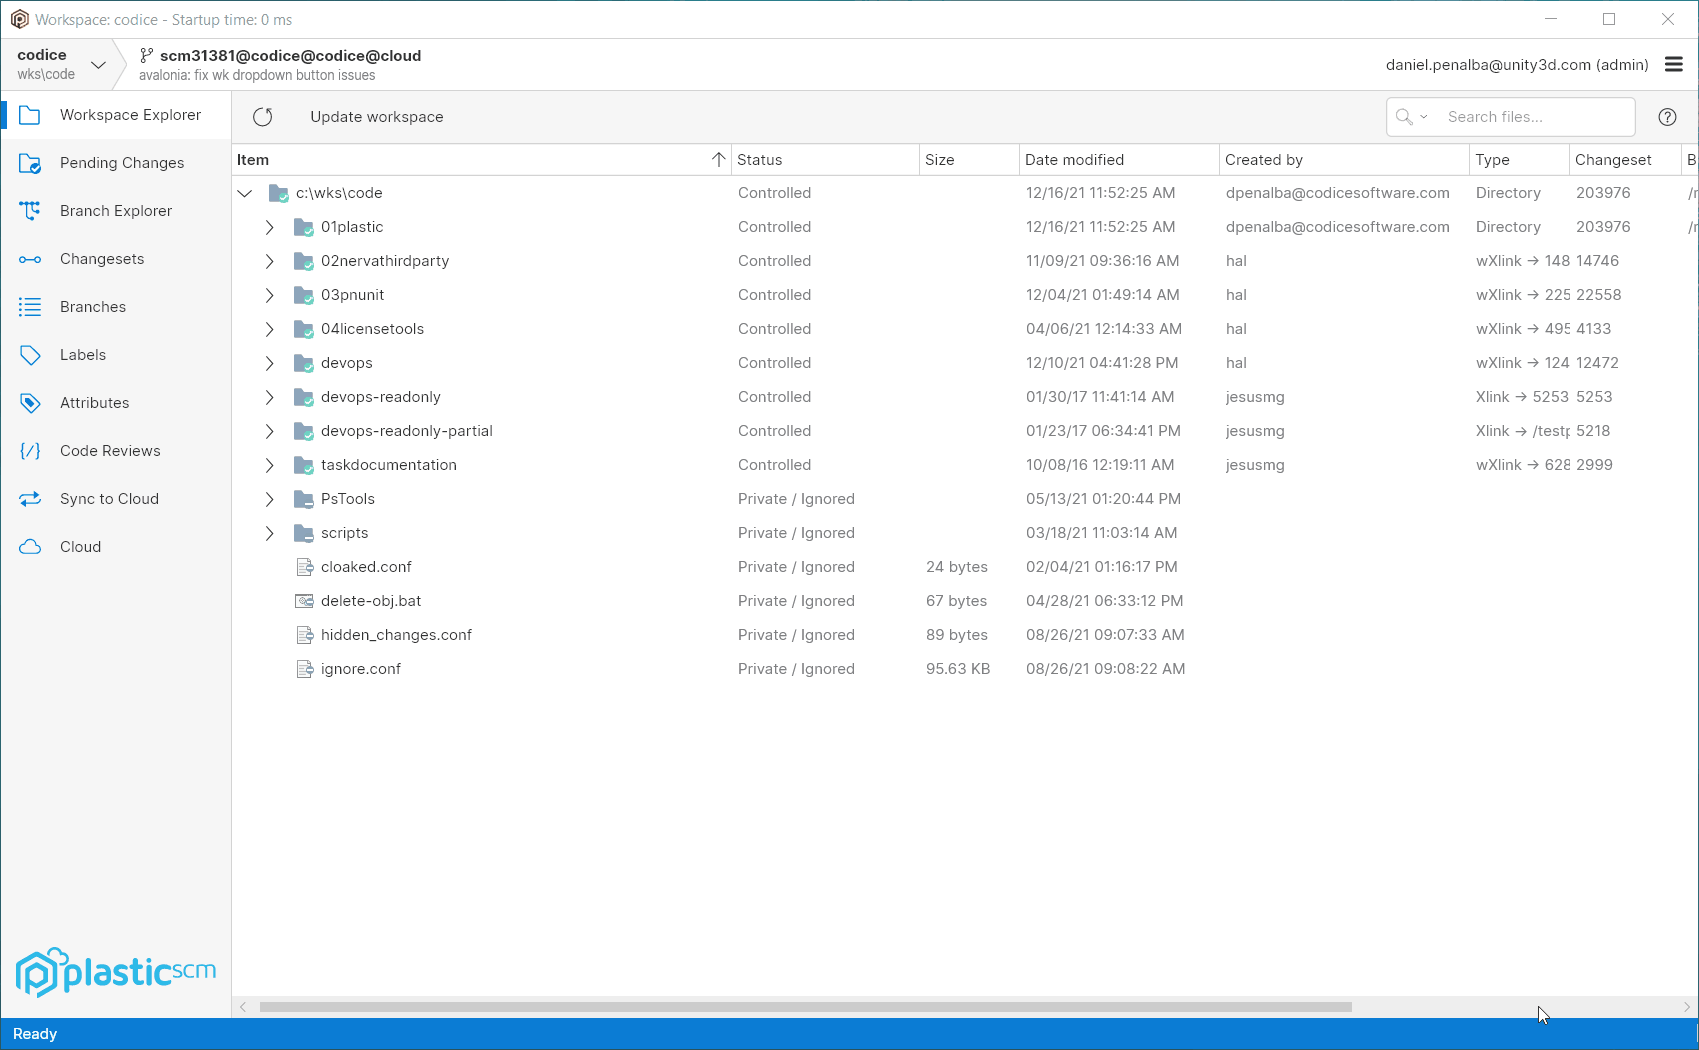Expand the 01plastic folder
This screenshot has width=1699, height=1050.
coord(268,227)
